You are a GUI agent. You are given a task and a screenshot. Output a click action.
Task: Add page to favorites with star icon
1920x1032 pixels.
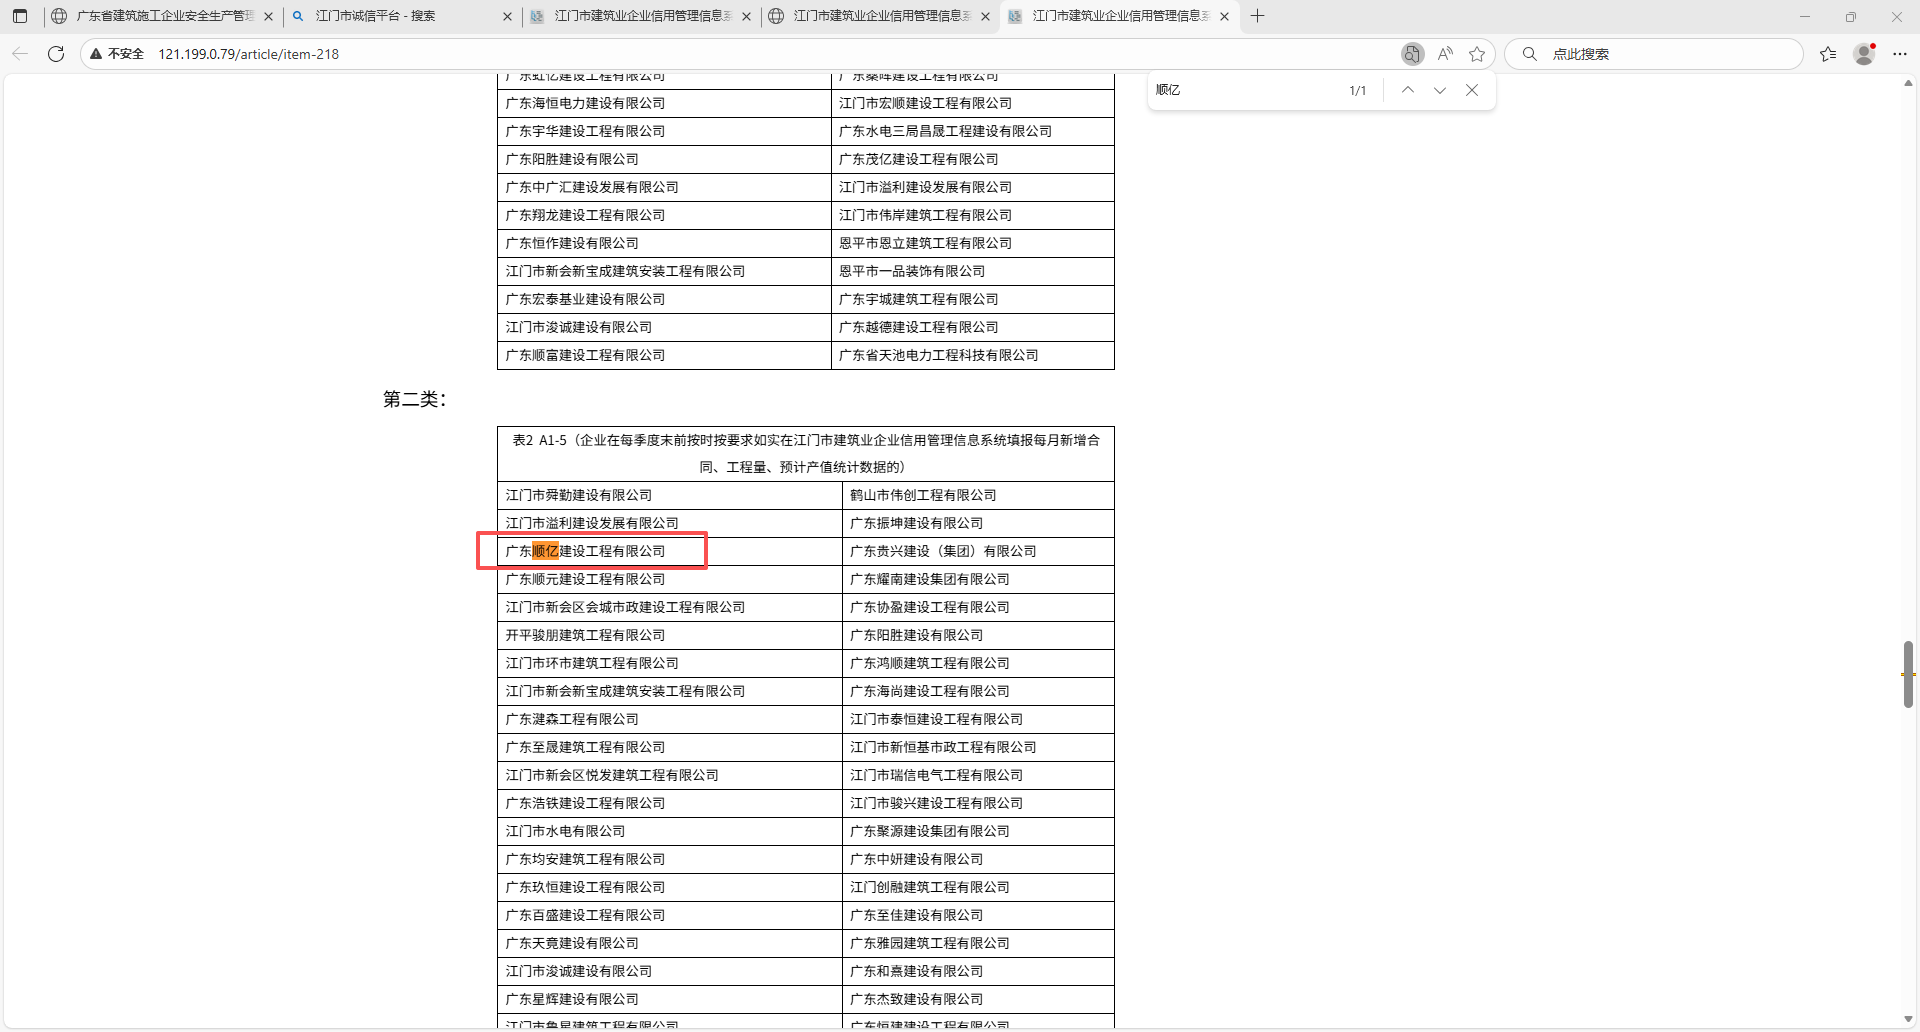1477,54
